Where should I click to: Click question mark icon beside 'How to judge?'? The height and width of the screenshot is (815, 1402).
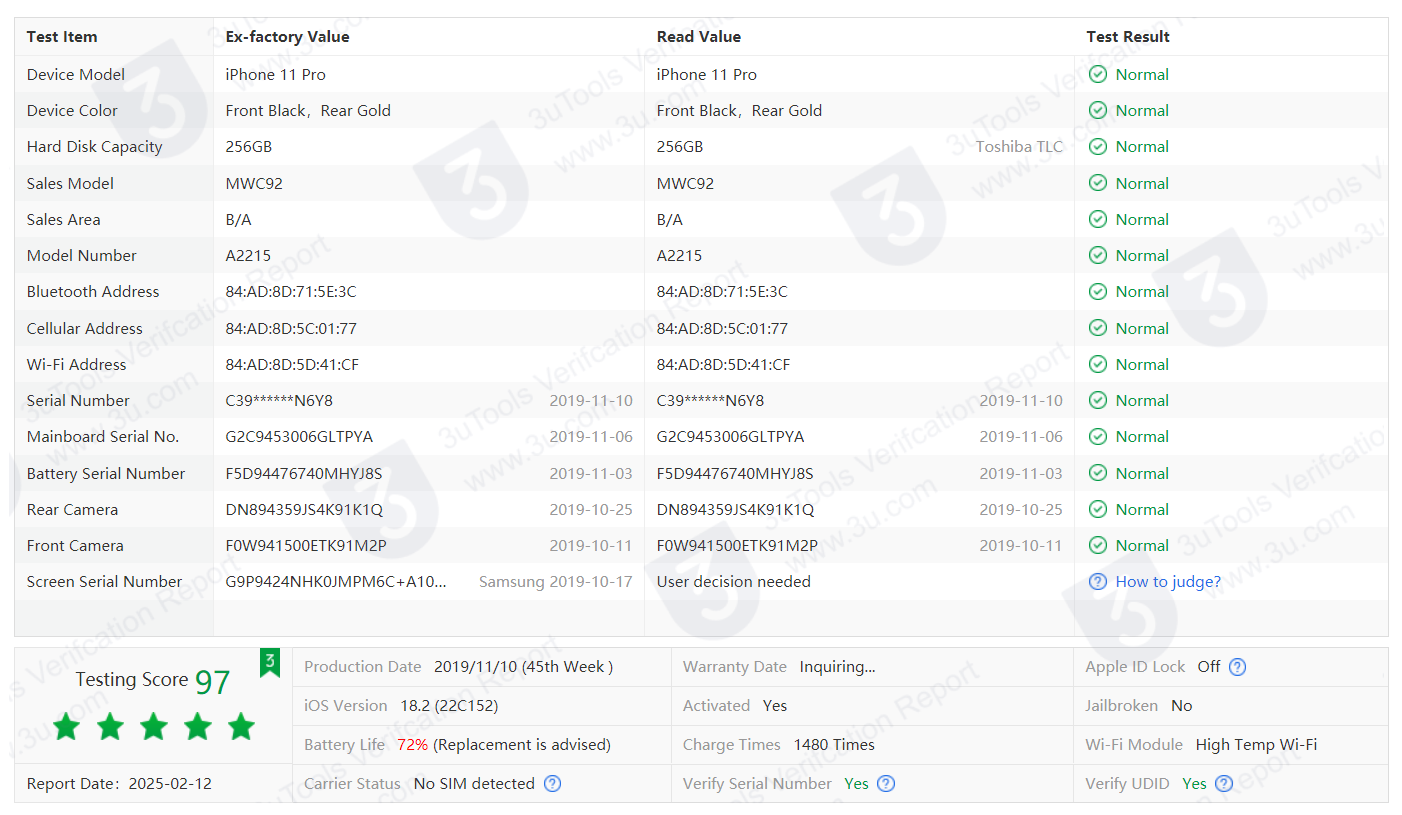coord(1098,582)
